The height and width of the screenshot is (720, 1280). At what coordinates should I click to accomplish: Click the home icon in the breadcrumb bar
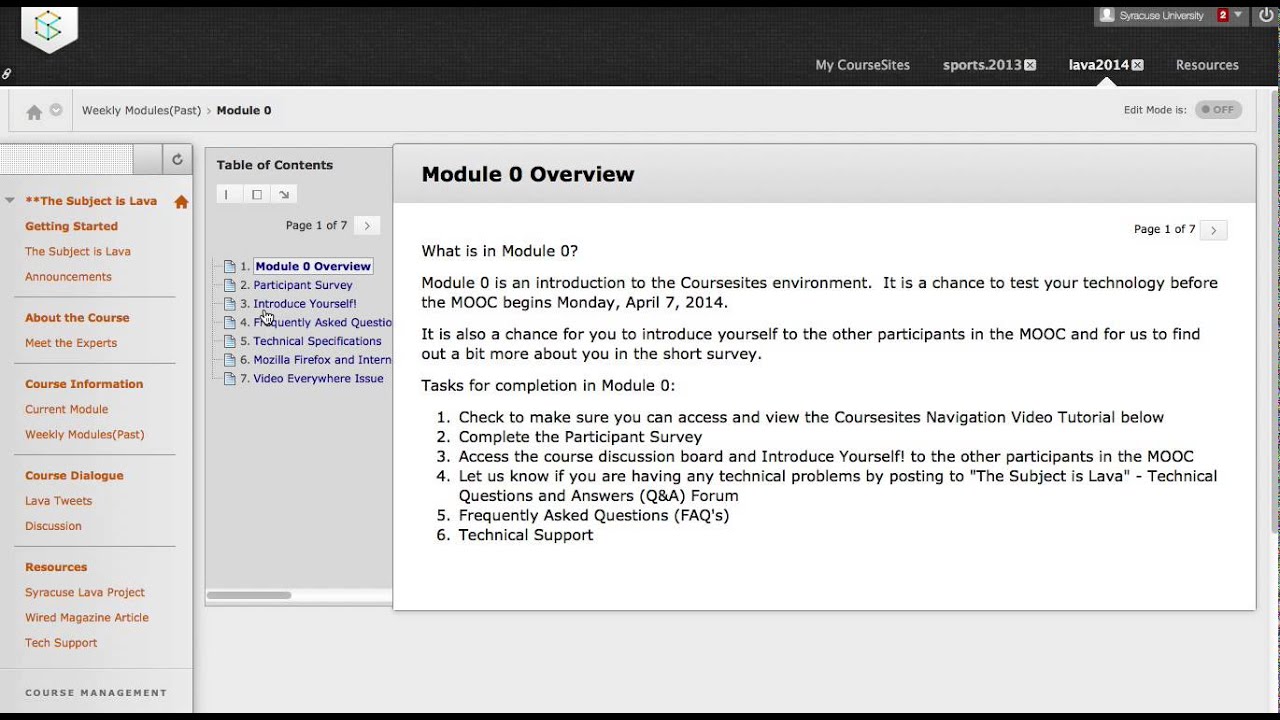coord(34,111)
